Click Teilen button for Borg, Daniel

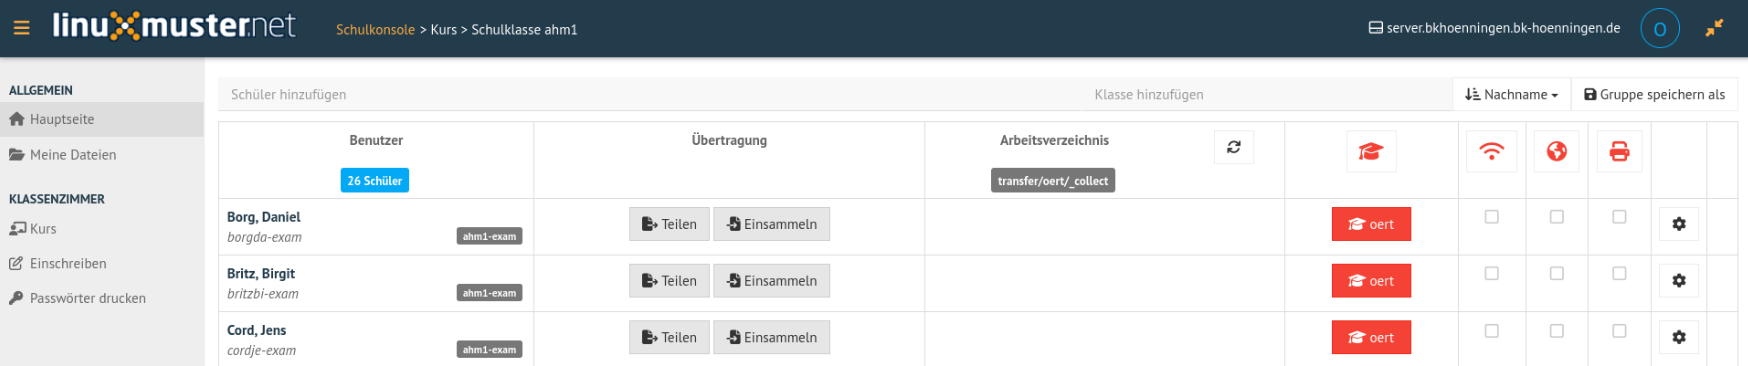(669, 224)
